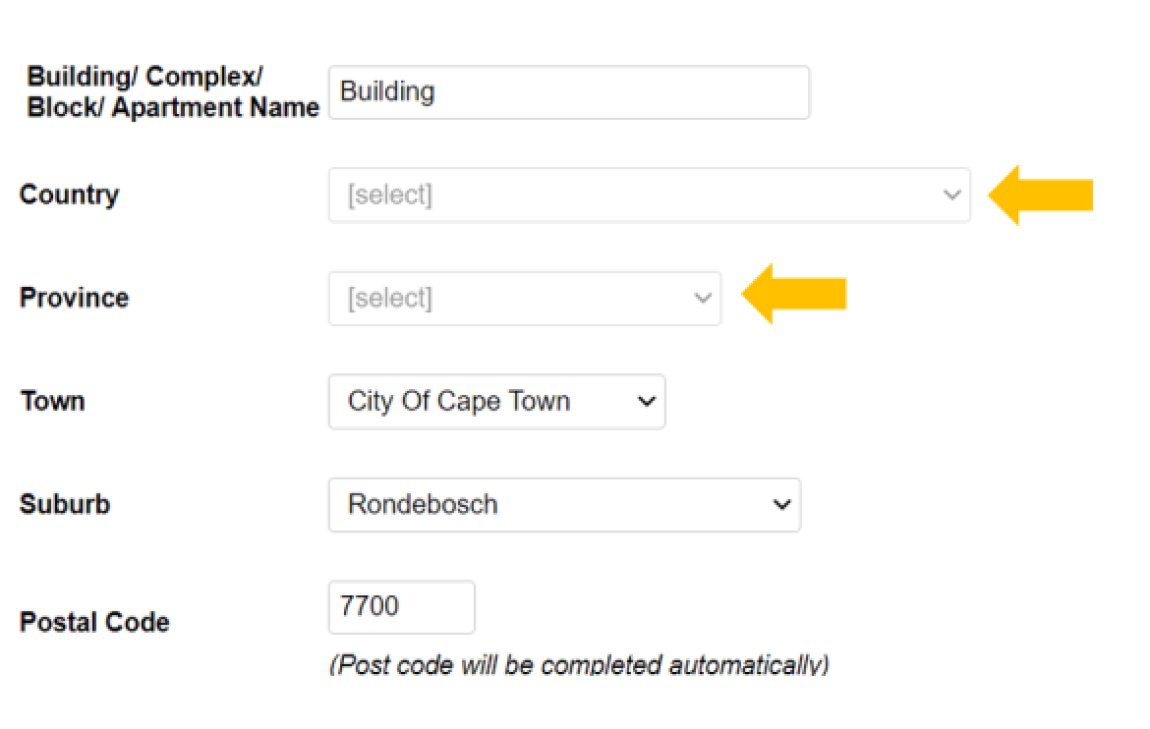Open the Country dropdown menu
The width and height of the screenshot is (1150, 729).
coord(650,195)
